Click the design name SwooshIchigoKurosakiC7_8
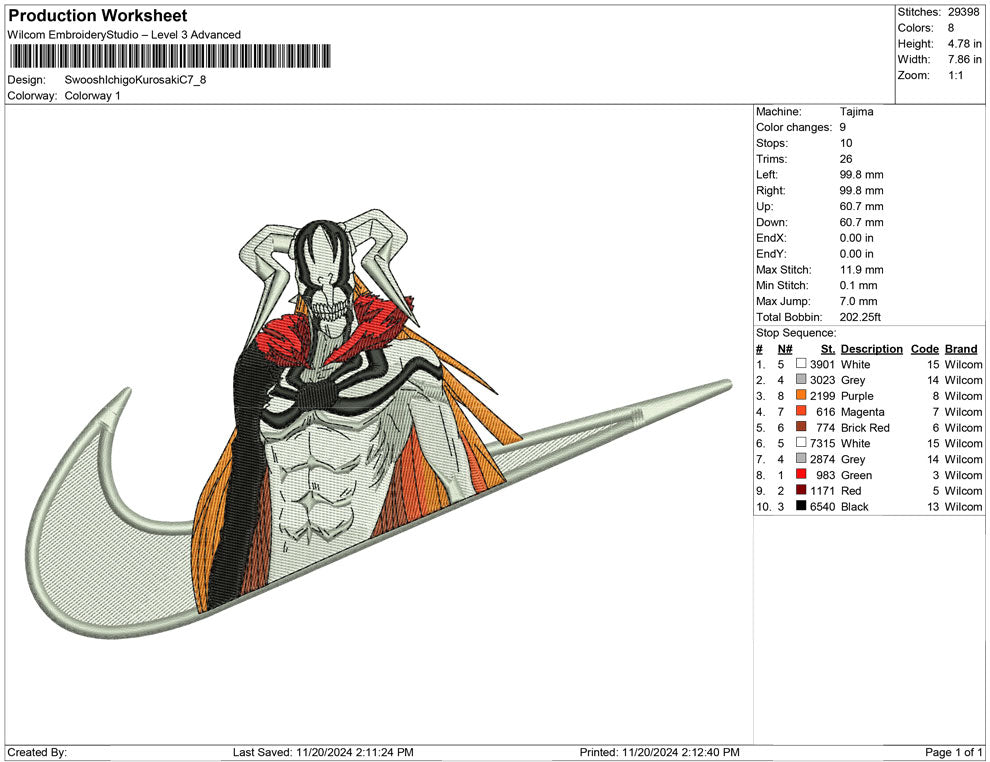Screen dimensions: 990x762 [x=135, y=80]
